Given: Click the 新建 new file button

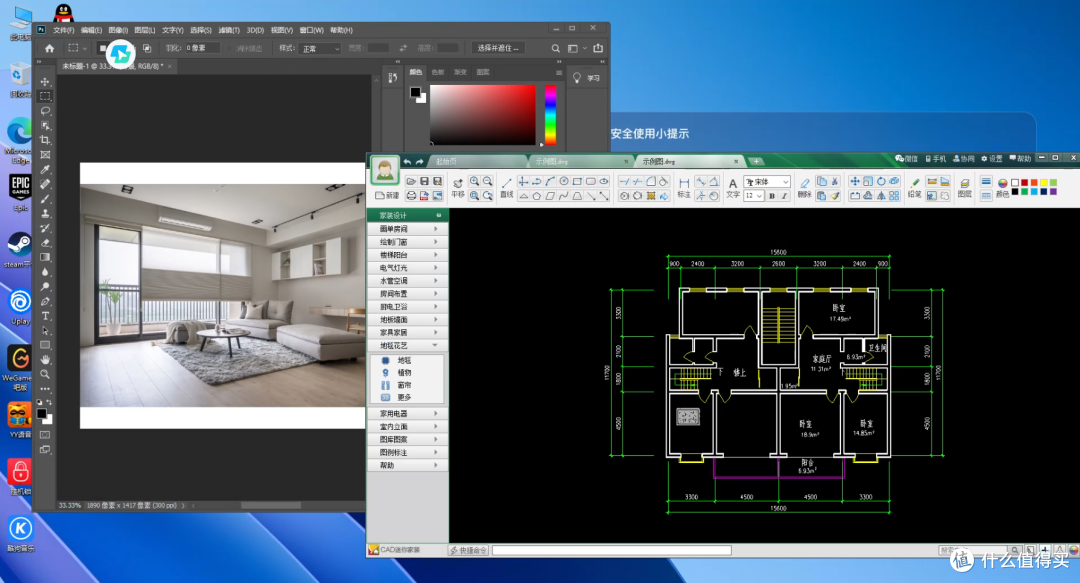Looking at the screenshot, I should (387, 196).
